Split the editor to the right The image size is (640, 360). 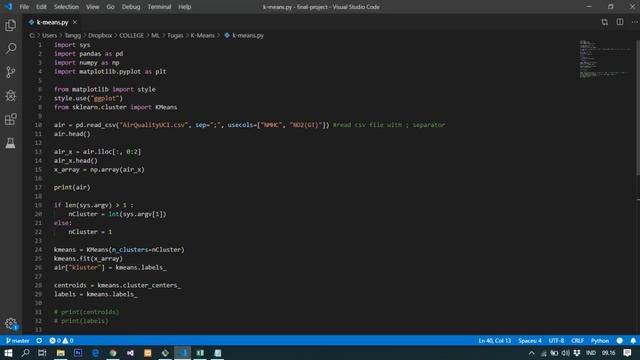pos(620,22)
